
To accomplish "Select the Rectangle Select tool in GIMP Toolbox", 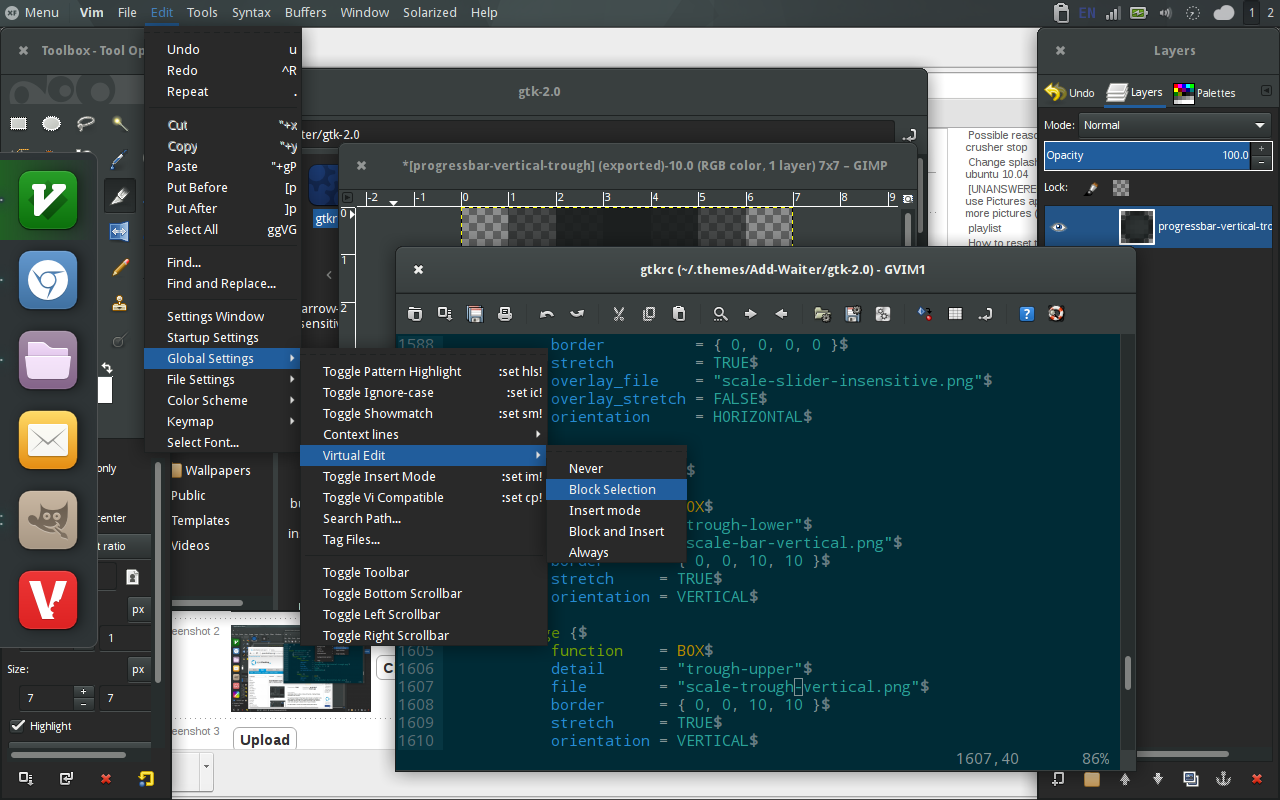I will [x=18, y=124].
